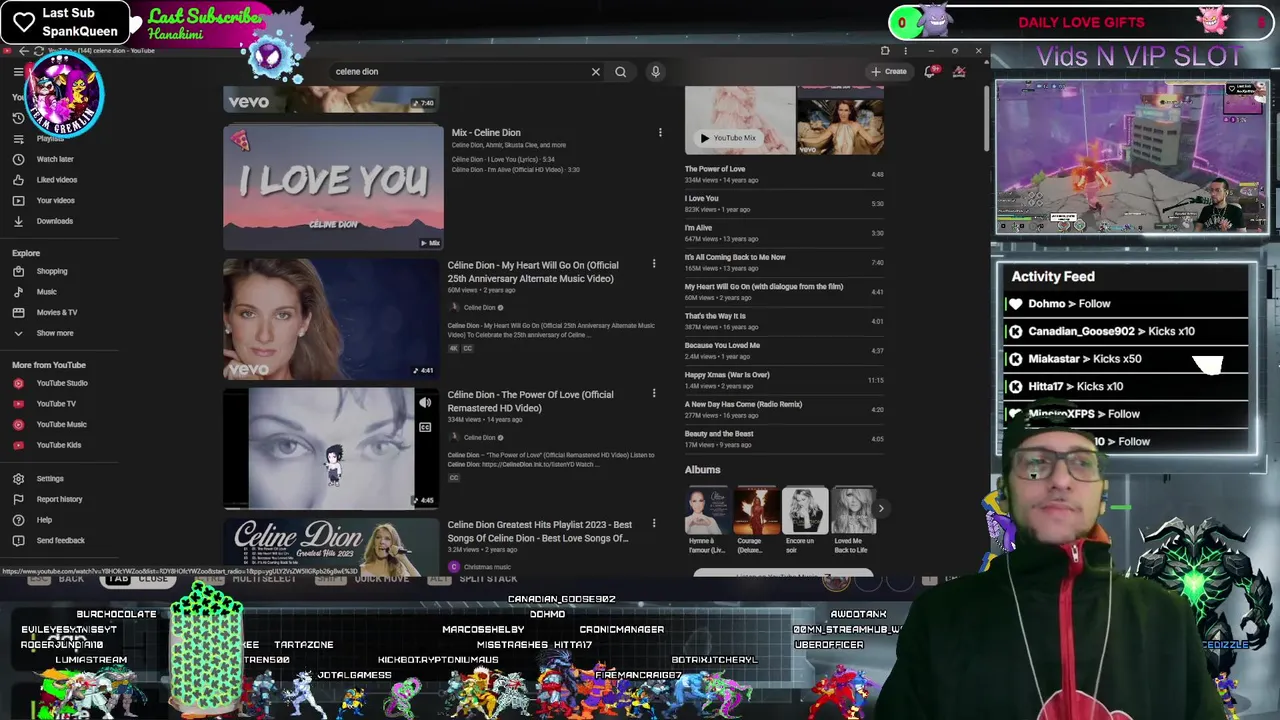The height and width of the screenshot is (720, 1280).
Task: Open options for Mix - Celine Dion
Action: click(659, 133)
